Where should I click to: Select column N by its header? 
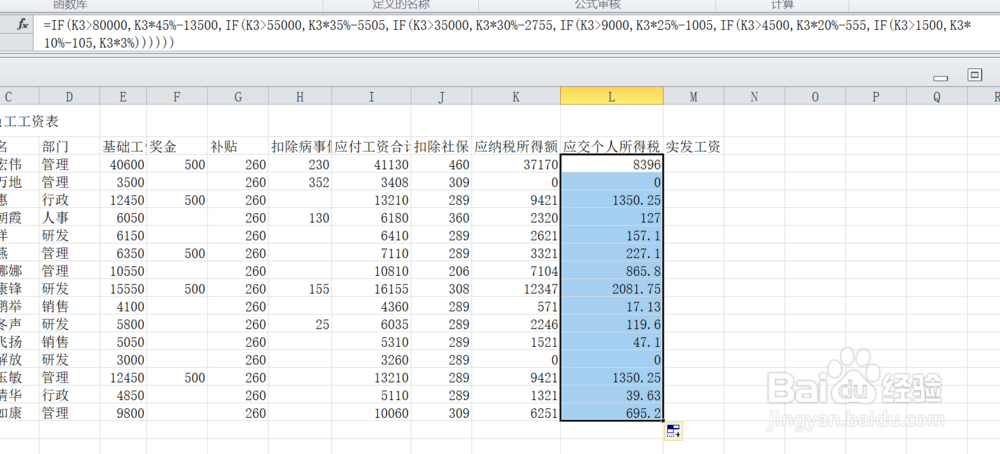754,96
